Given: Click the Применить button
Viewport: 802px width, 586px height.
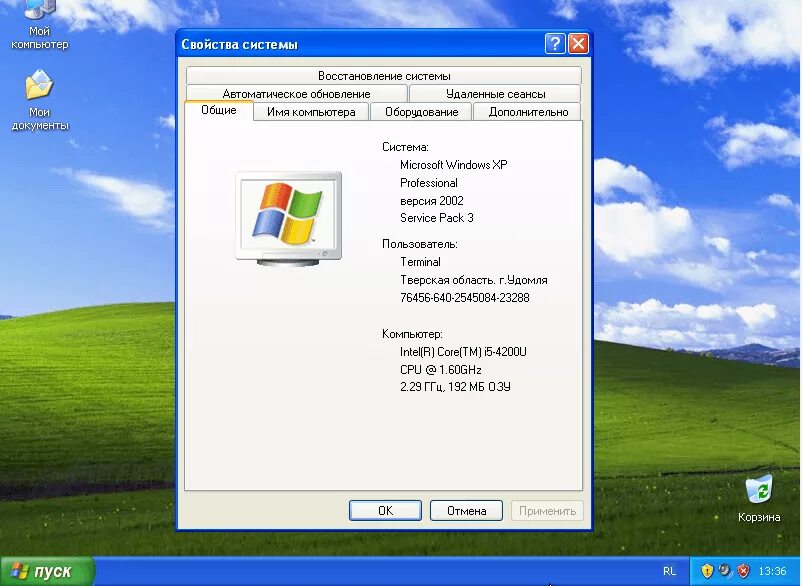Looking at the screenshot, I should coord(547,510).
